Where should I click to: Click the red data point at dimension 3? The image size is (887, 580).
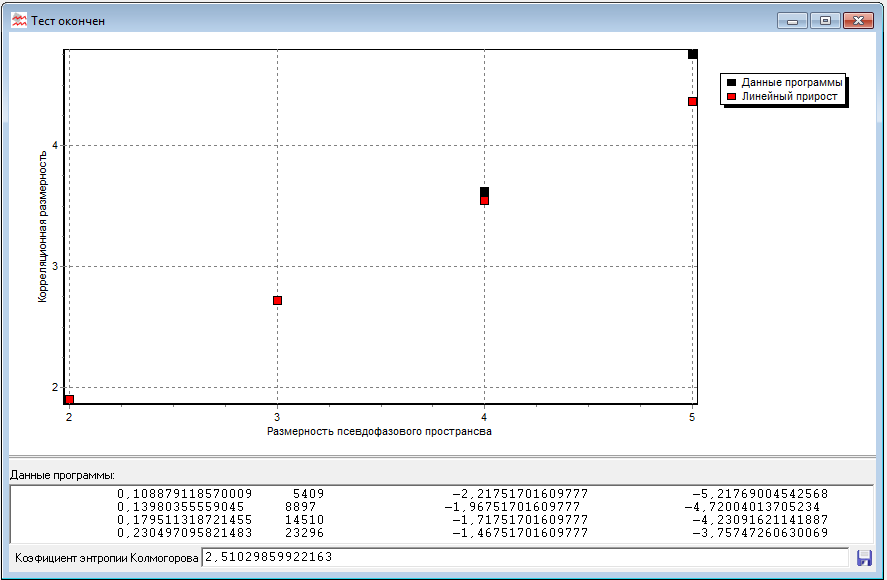pos(277,300)
